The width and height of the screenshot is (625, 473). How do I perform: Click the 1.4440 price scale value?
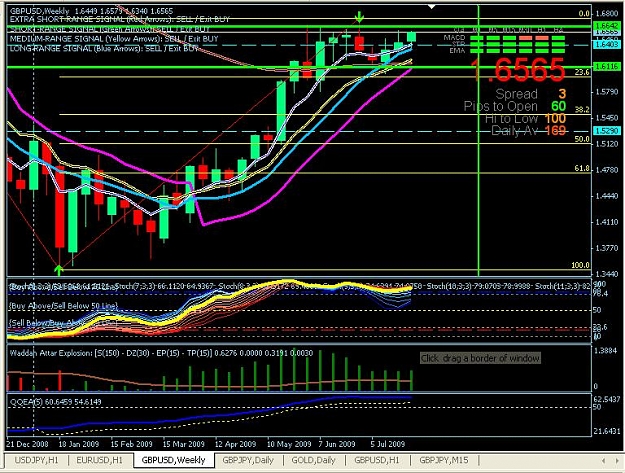click(607, 196)
